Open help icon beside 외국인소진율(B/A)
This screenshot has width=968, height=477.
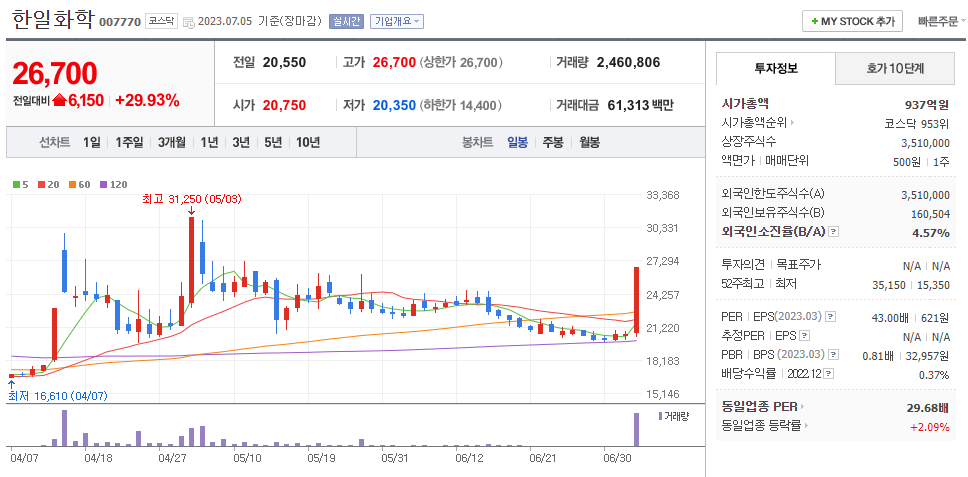click(x=833, y=232)
